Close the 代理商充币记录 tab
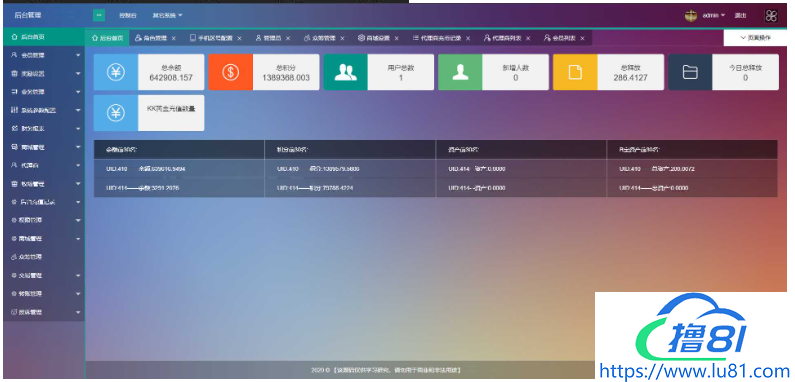Image resolution: width=795 pixels, height=382 pixels. (468, 38)
